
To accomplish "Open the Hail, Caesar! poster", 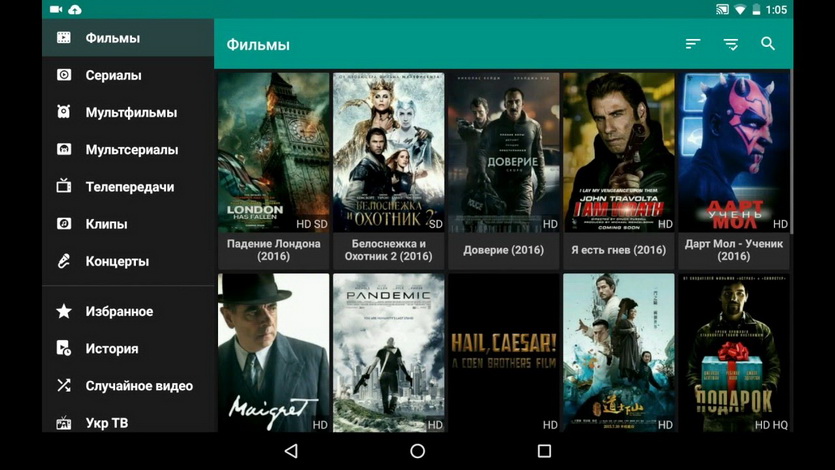I will click(504, 352).
